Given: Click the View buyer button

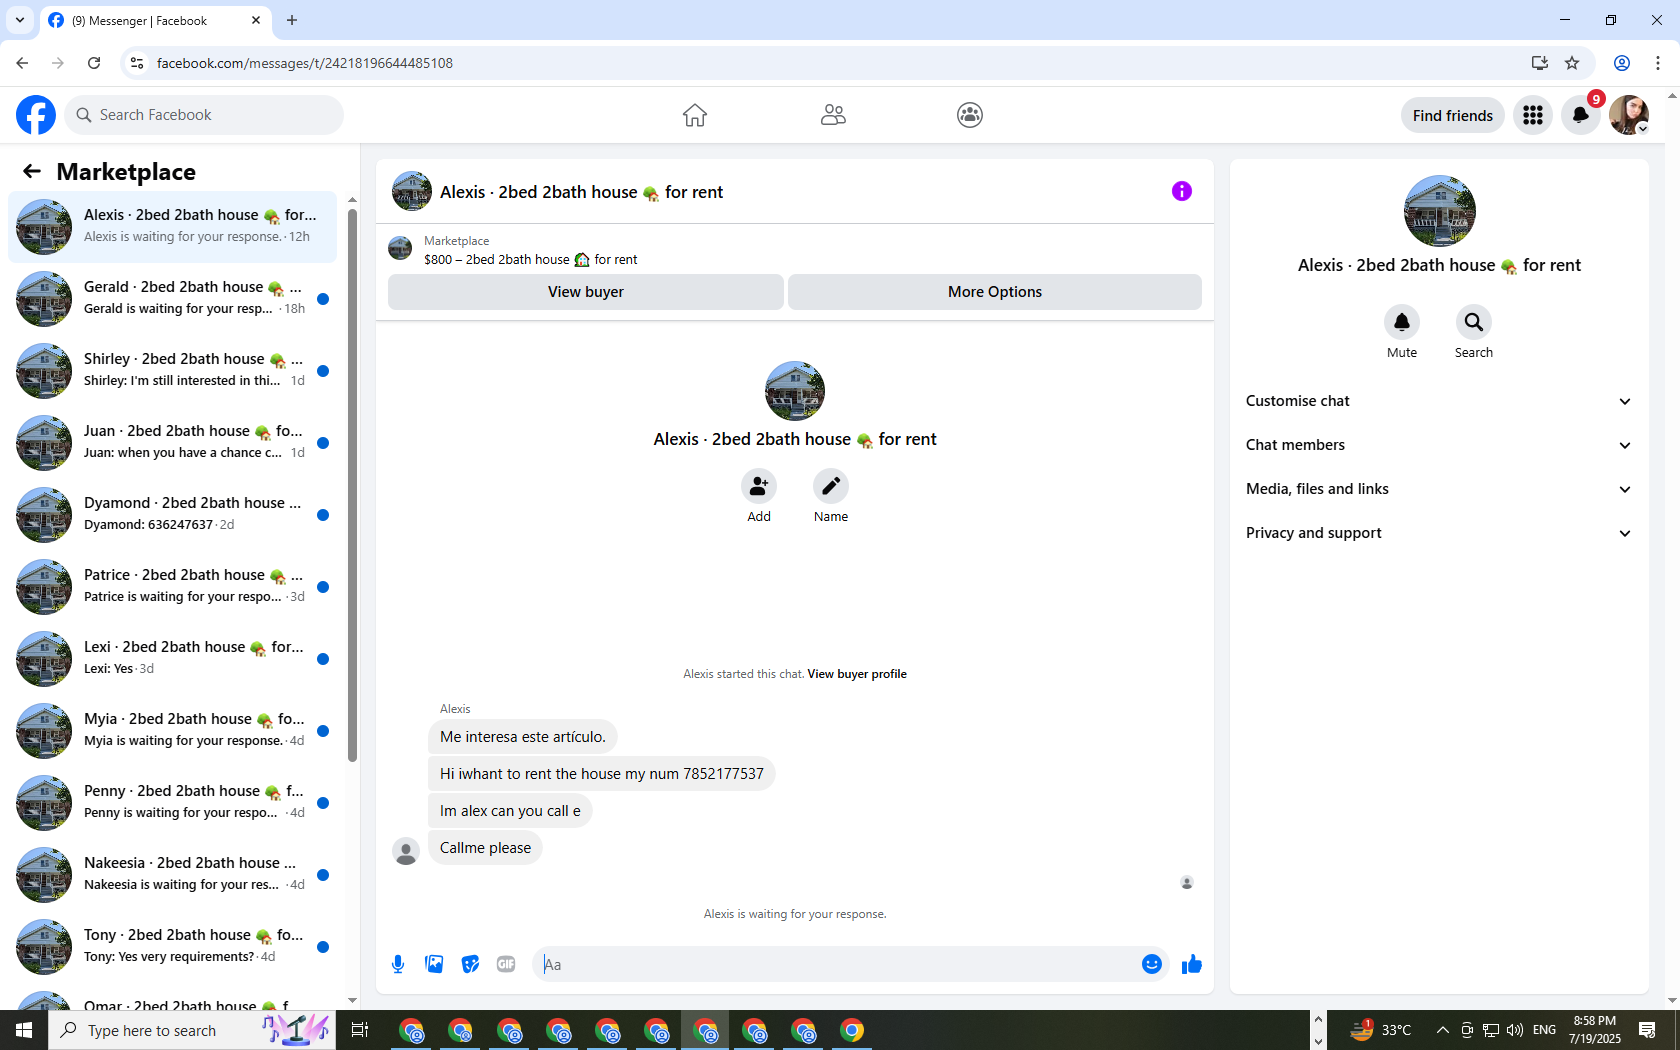Looking at the screenshot, I should (x=586, y=292).
